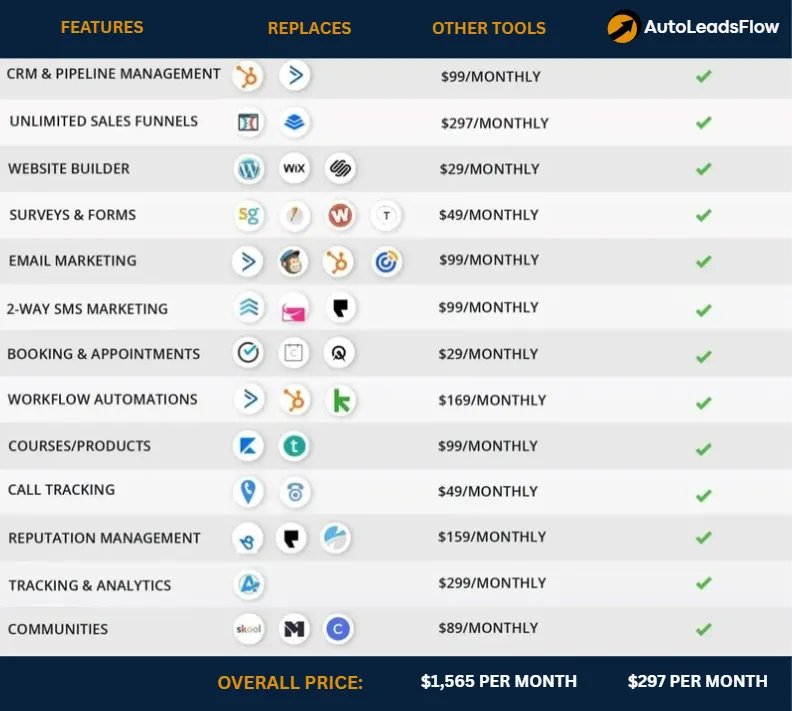
Task: Click the green checkmark in Communities row
Action: pyautogui.click(x=703, y=629)
